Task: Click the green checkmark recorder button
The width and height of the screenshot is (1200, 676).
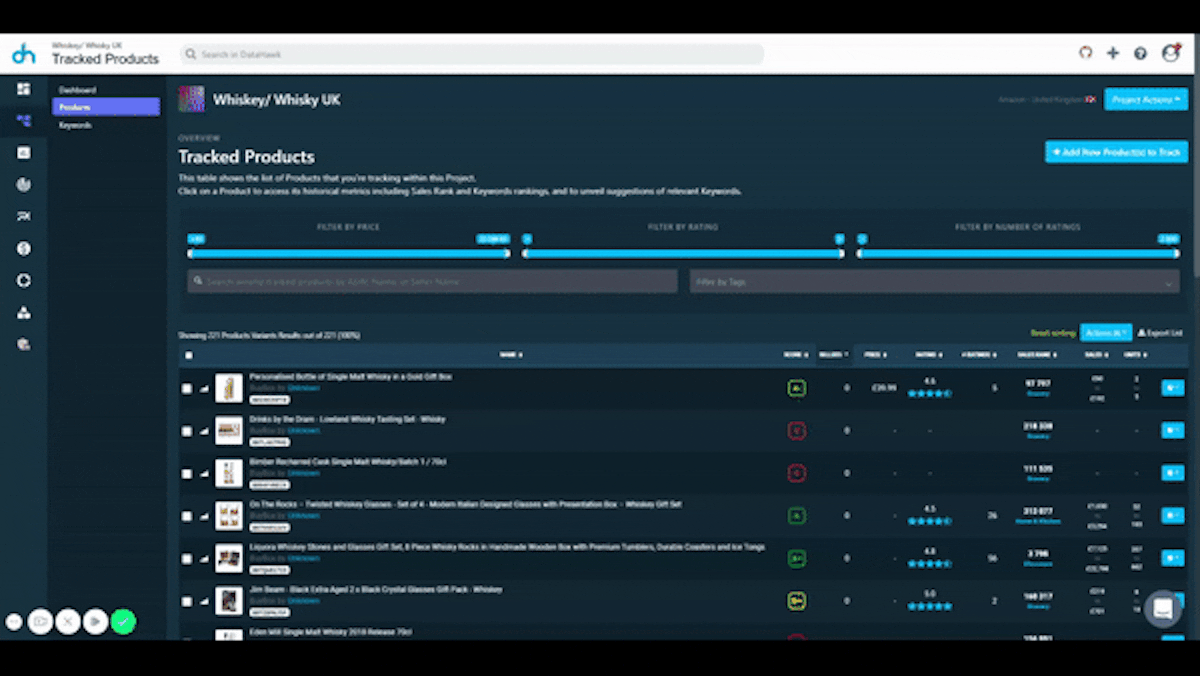Action: point(123,621)
